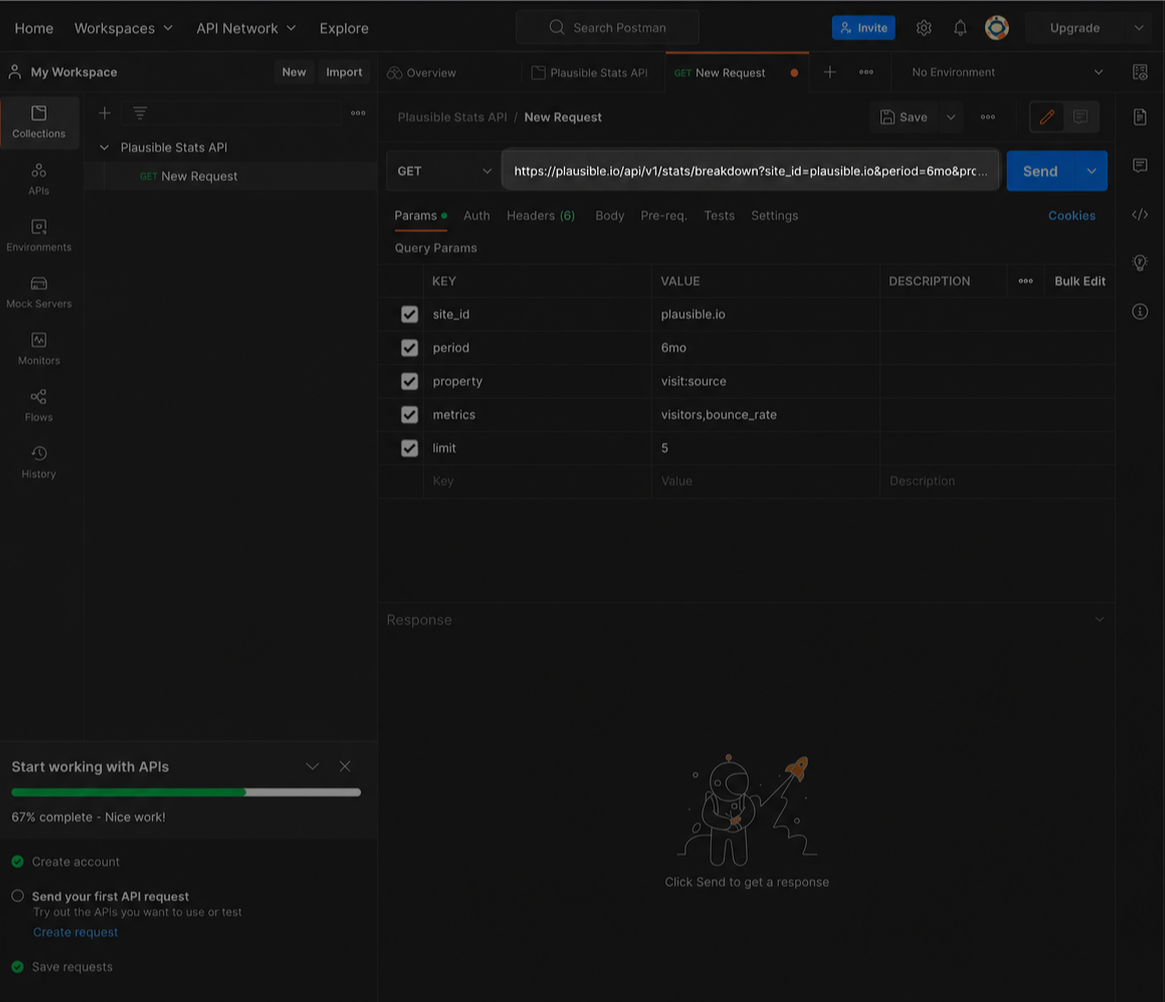
Task: Switch to the Auth tab
Action: [x=476, y=215]
